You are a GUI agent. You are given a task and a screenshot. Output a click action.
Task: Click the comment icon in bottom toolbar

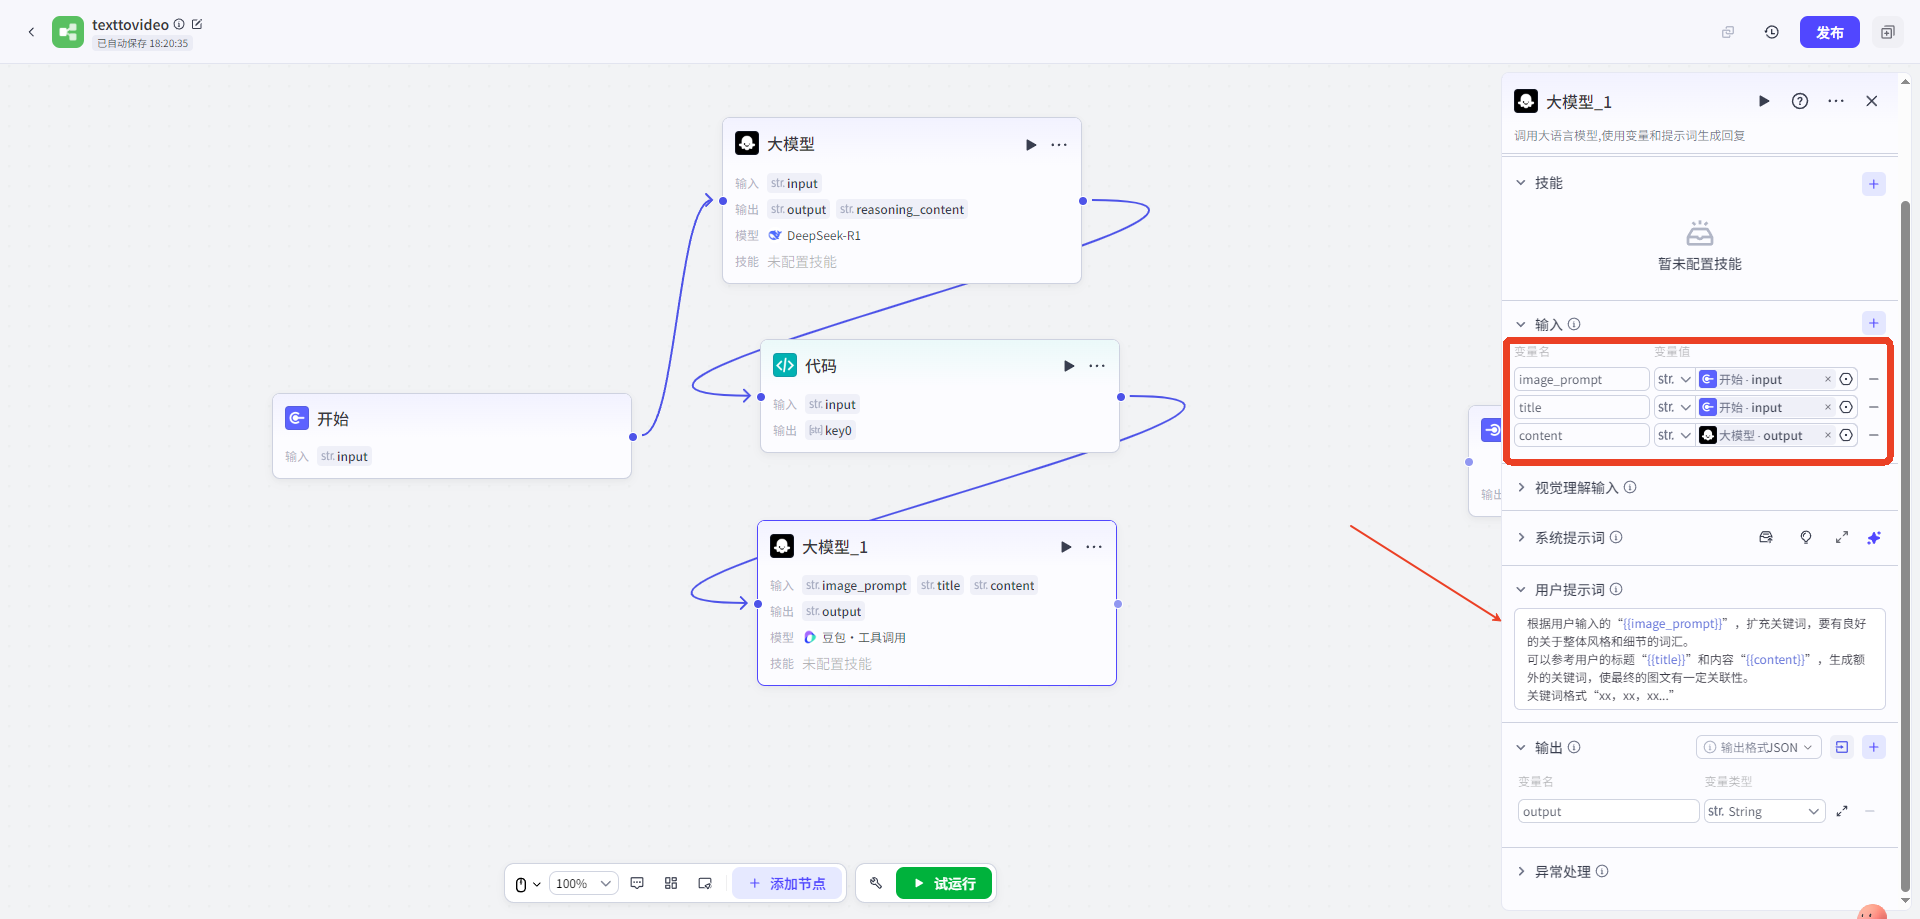pos(637,883)
